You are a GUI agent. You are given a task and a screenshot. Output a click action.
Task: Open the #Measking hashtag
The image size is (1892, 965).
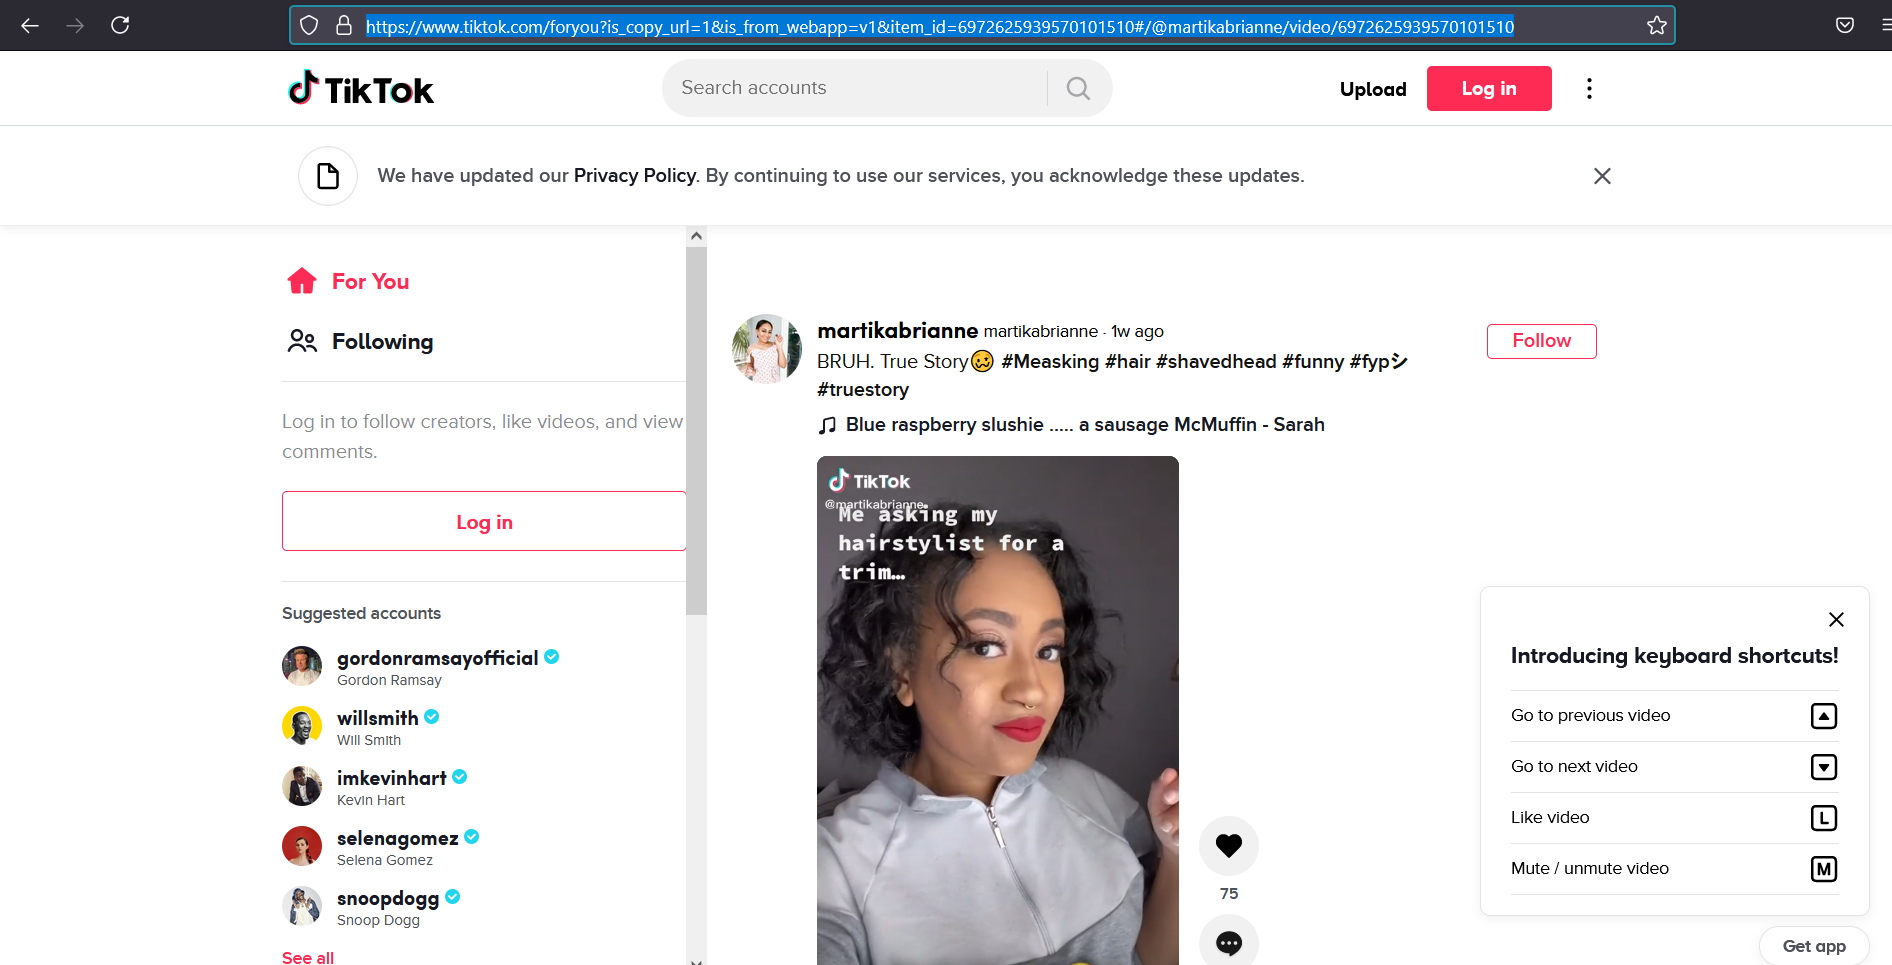(x=1050, y=362)
